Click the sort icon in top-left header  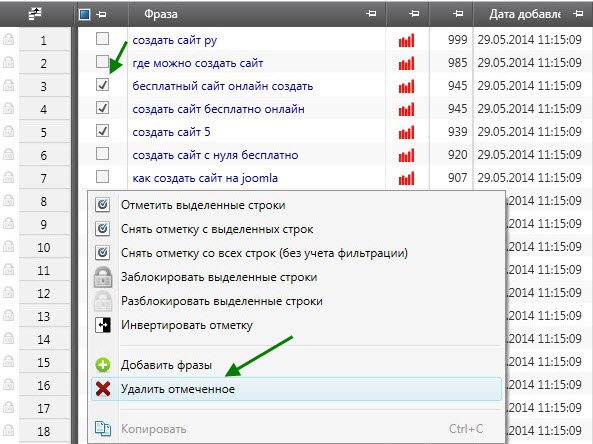(x=35, y=14)
